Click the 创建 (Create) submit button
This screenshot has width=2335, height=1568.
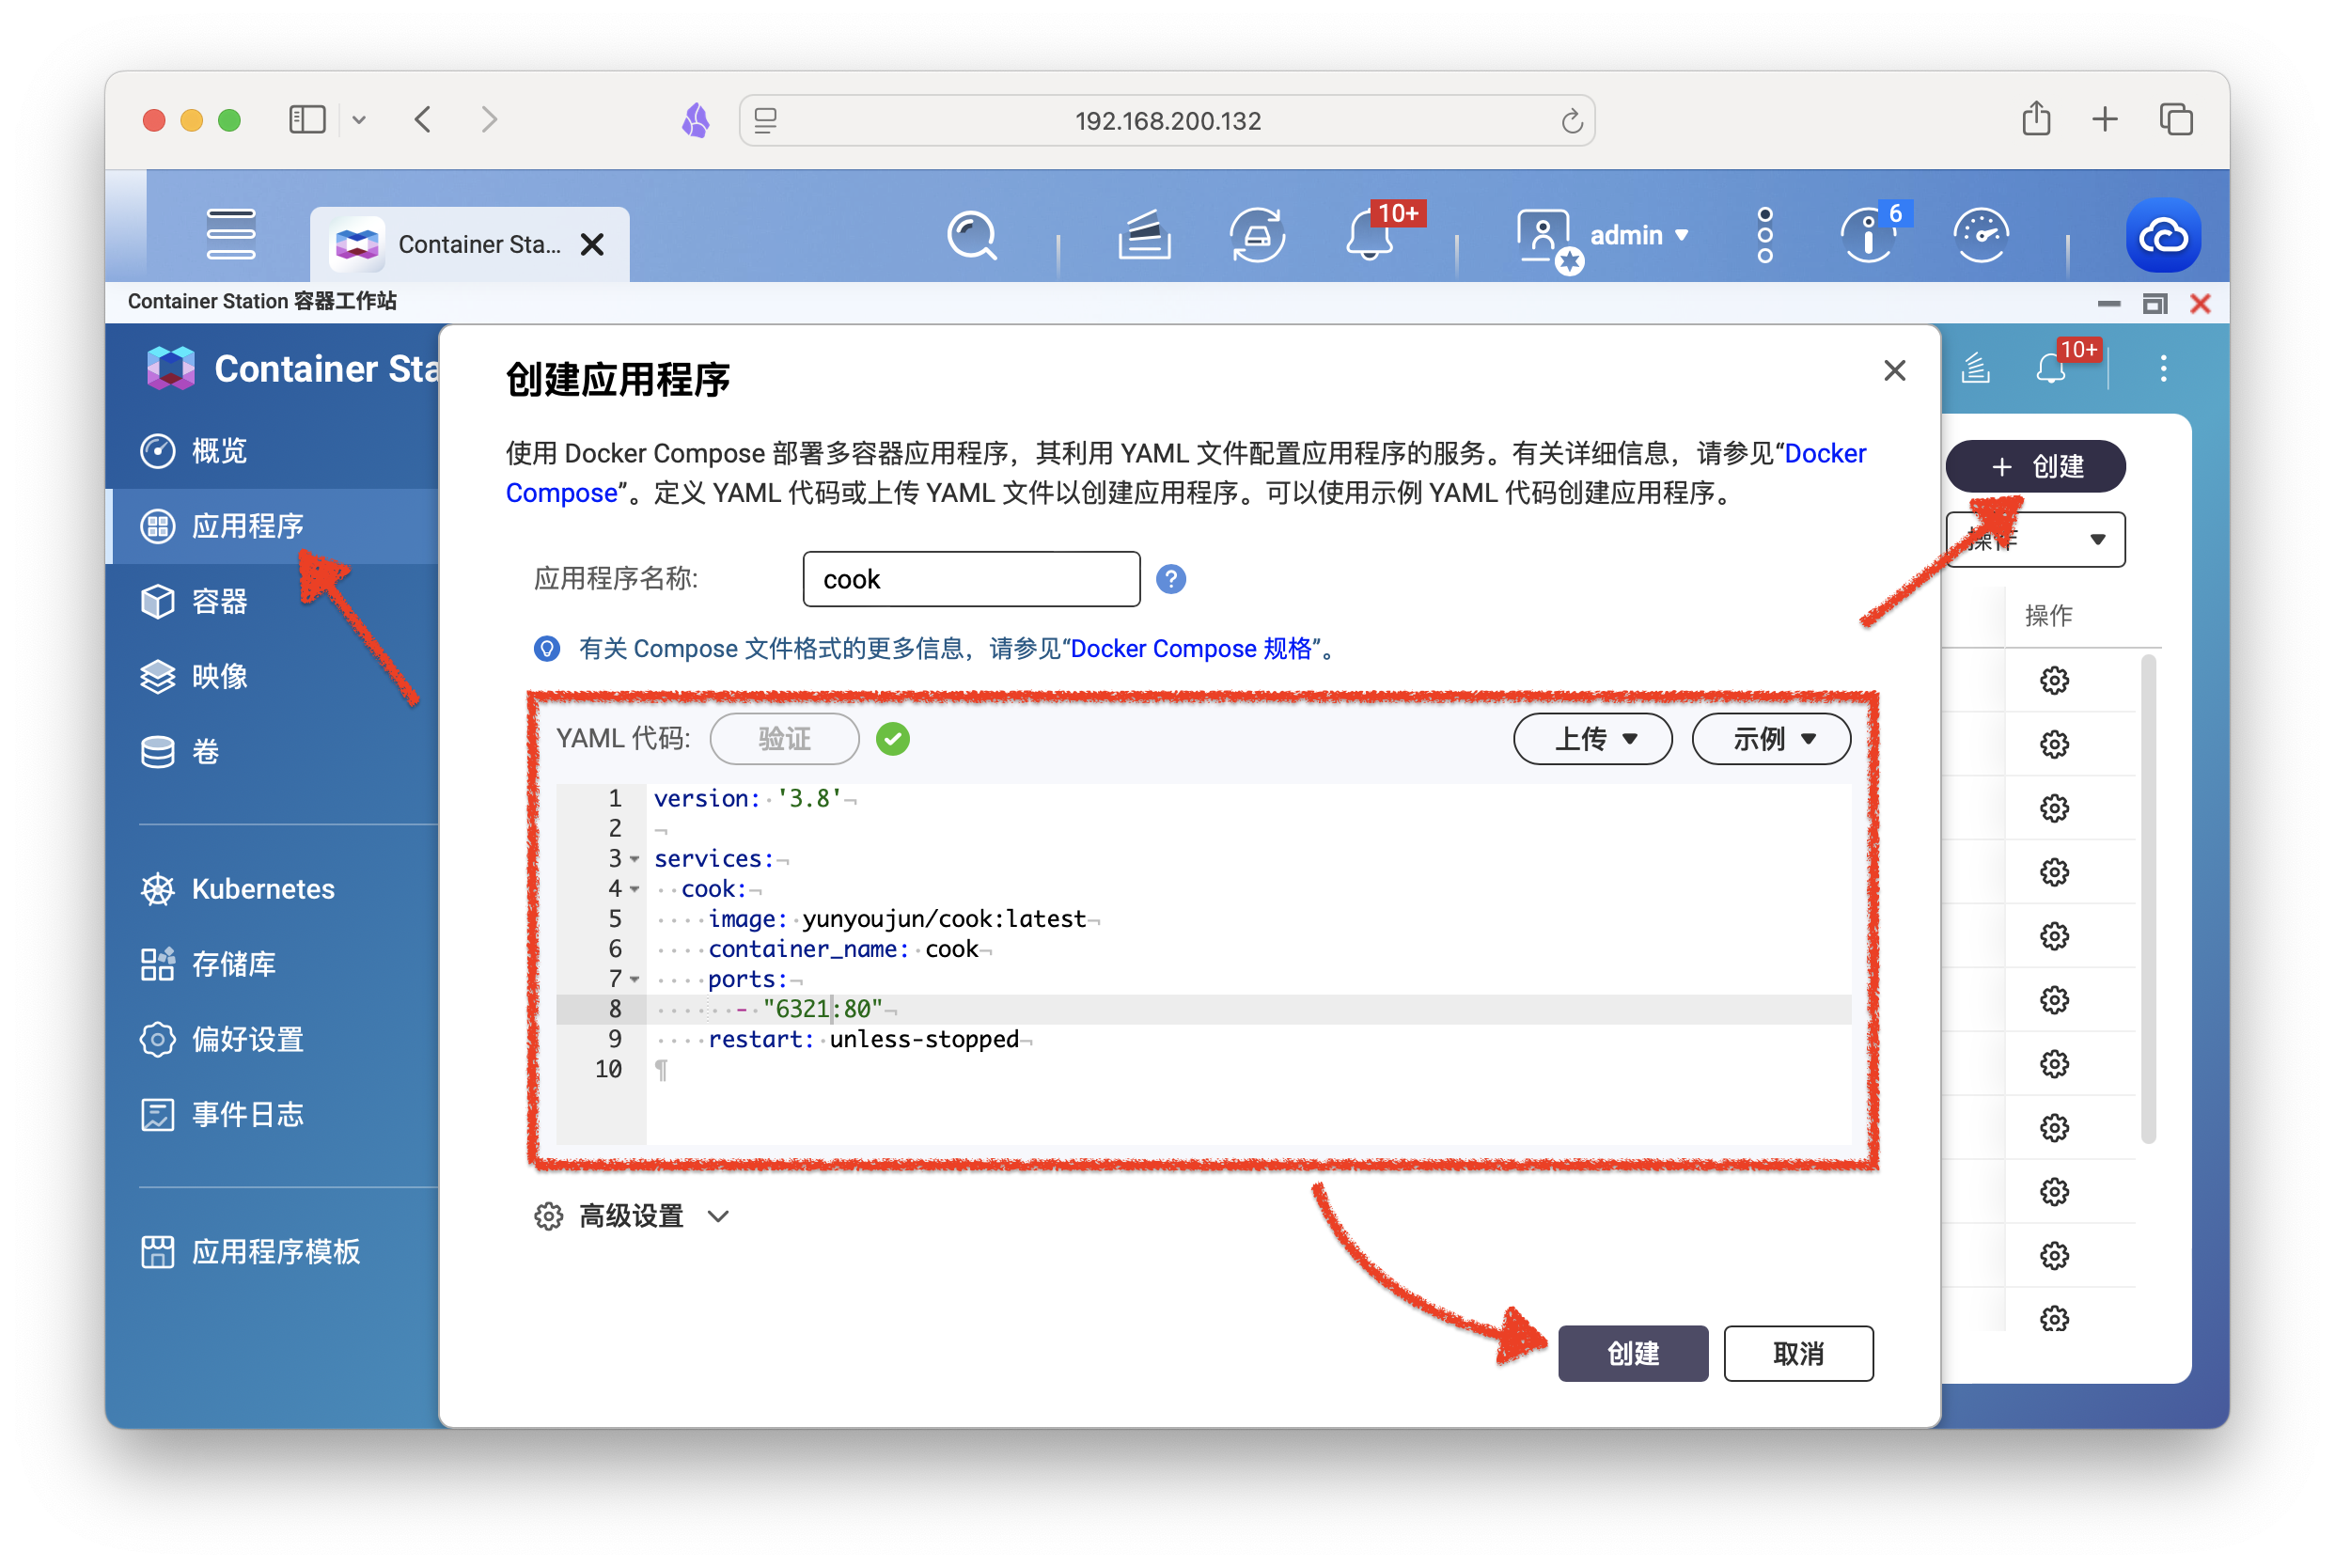click(x=1630, y=1353)
